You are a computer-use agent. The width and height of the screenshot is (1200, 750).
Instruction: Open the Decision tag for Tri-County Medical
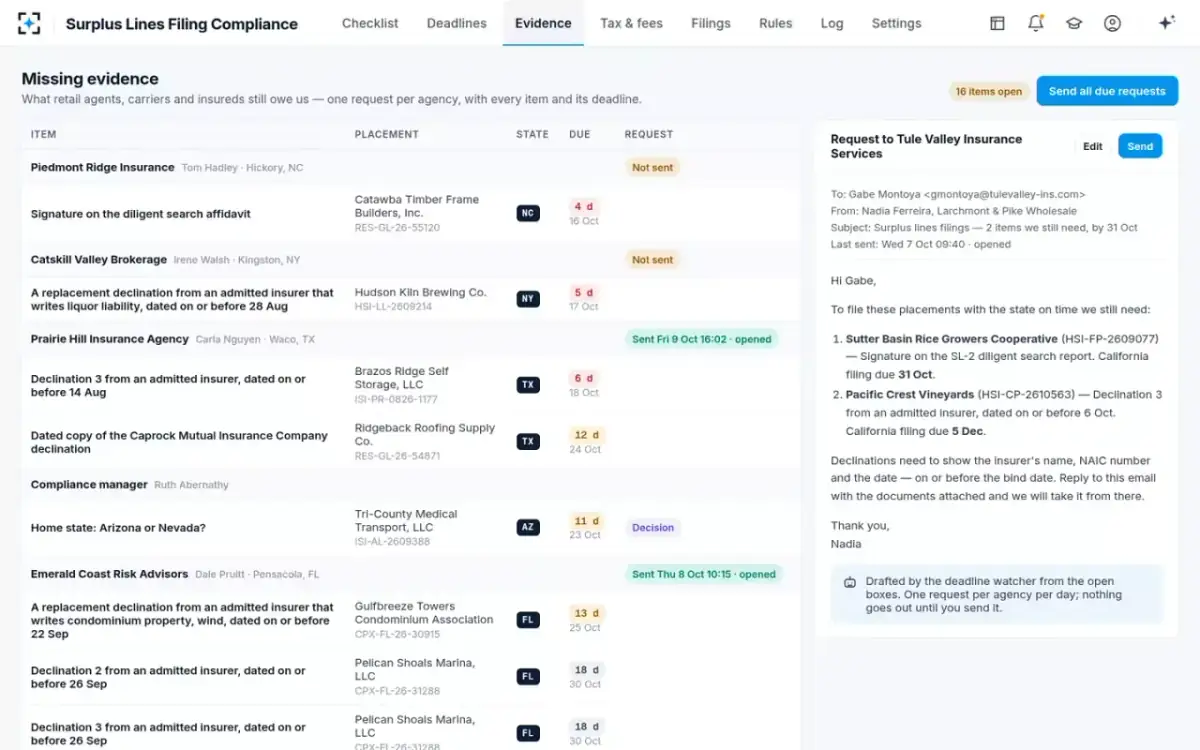coord(653,528)
